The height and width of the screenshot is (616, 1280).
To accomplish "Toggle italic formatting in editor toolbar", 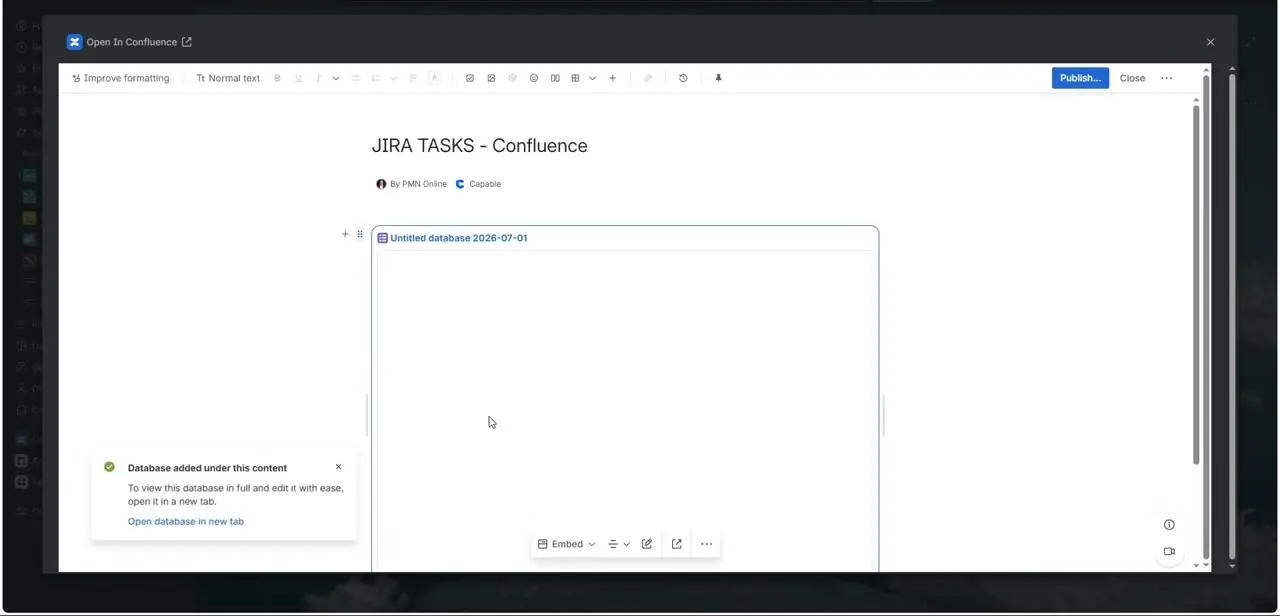I will (x=319, y=78).
